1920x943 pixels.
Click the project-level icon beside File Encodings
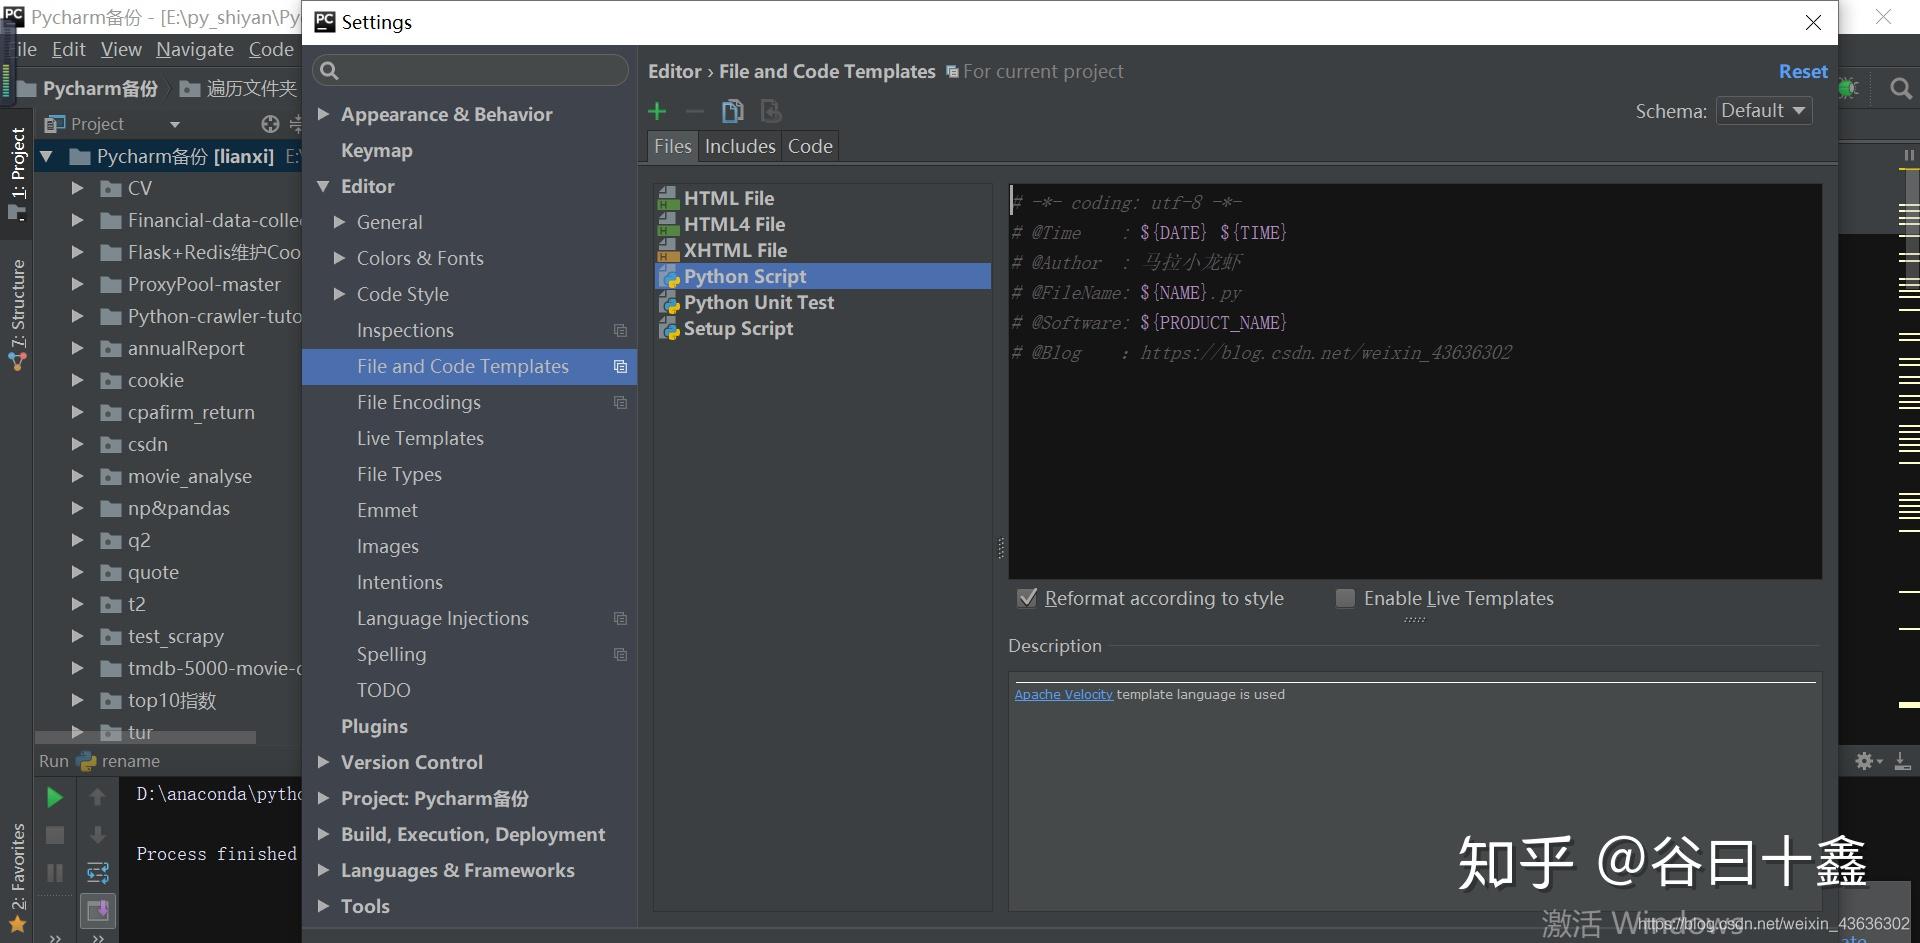620,403
